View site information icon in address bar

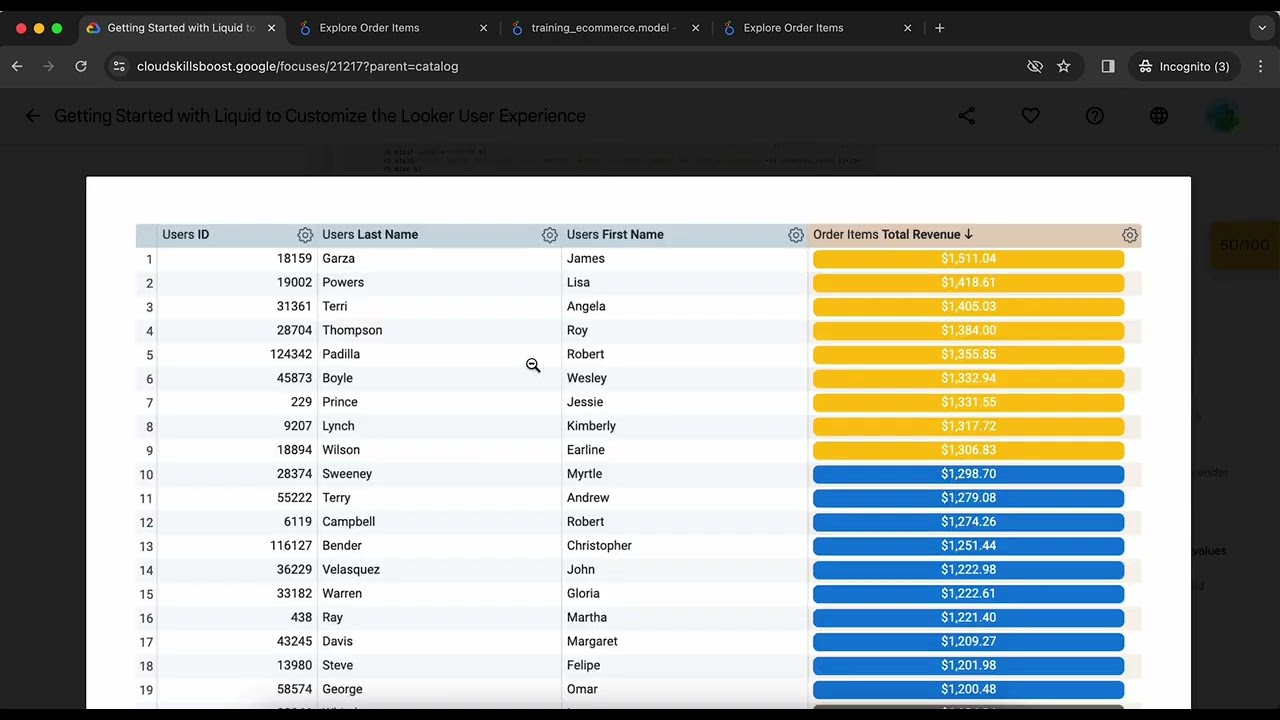[119, 66]
